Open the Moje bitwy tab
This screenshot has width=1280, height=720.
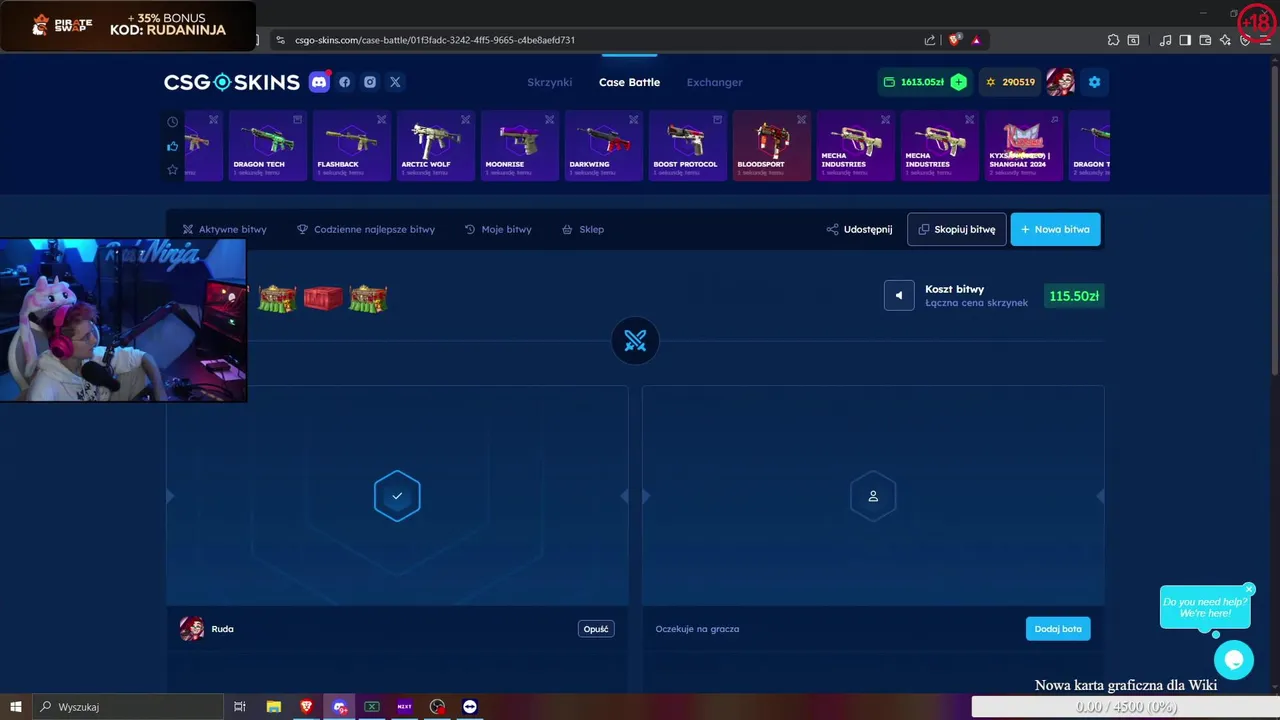tap(498, 229)
